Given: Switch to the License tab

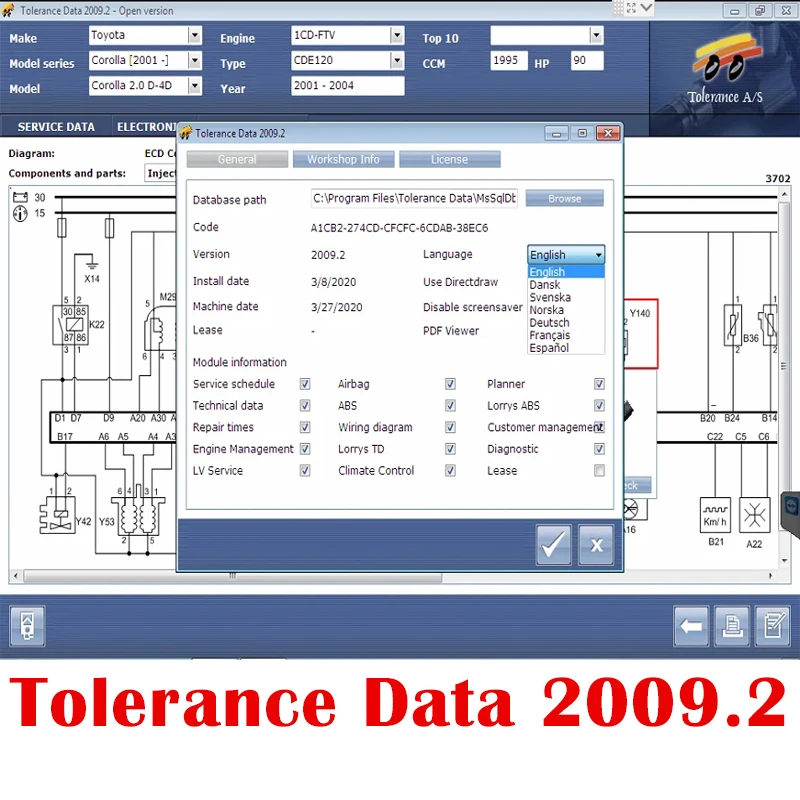Looking at the screenshot, I should [449, 159].
